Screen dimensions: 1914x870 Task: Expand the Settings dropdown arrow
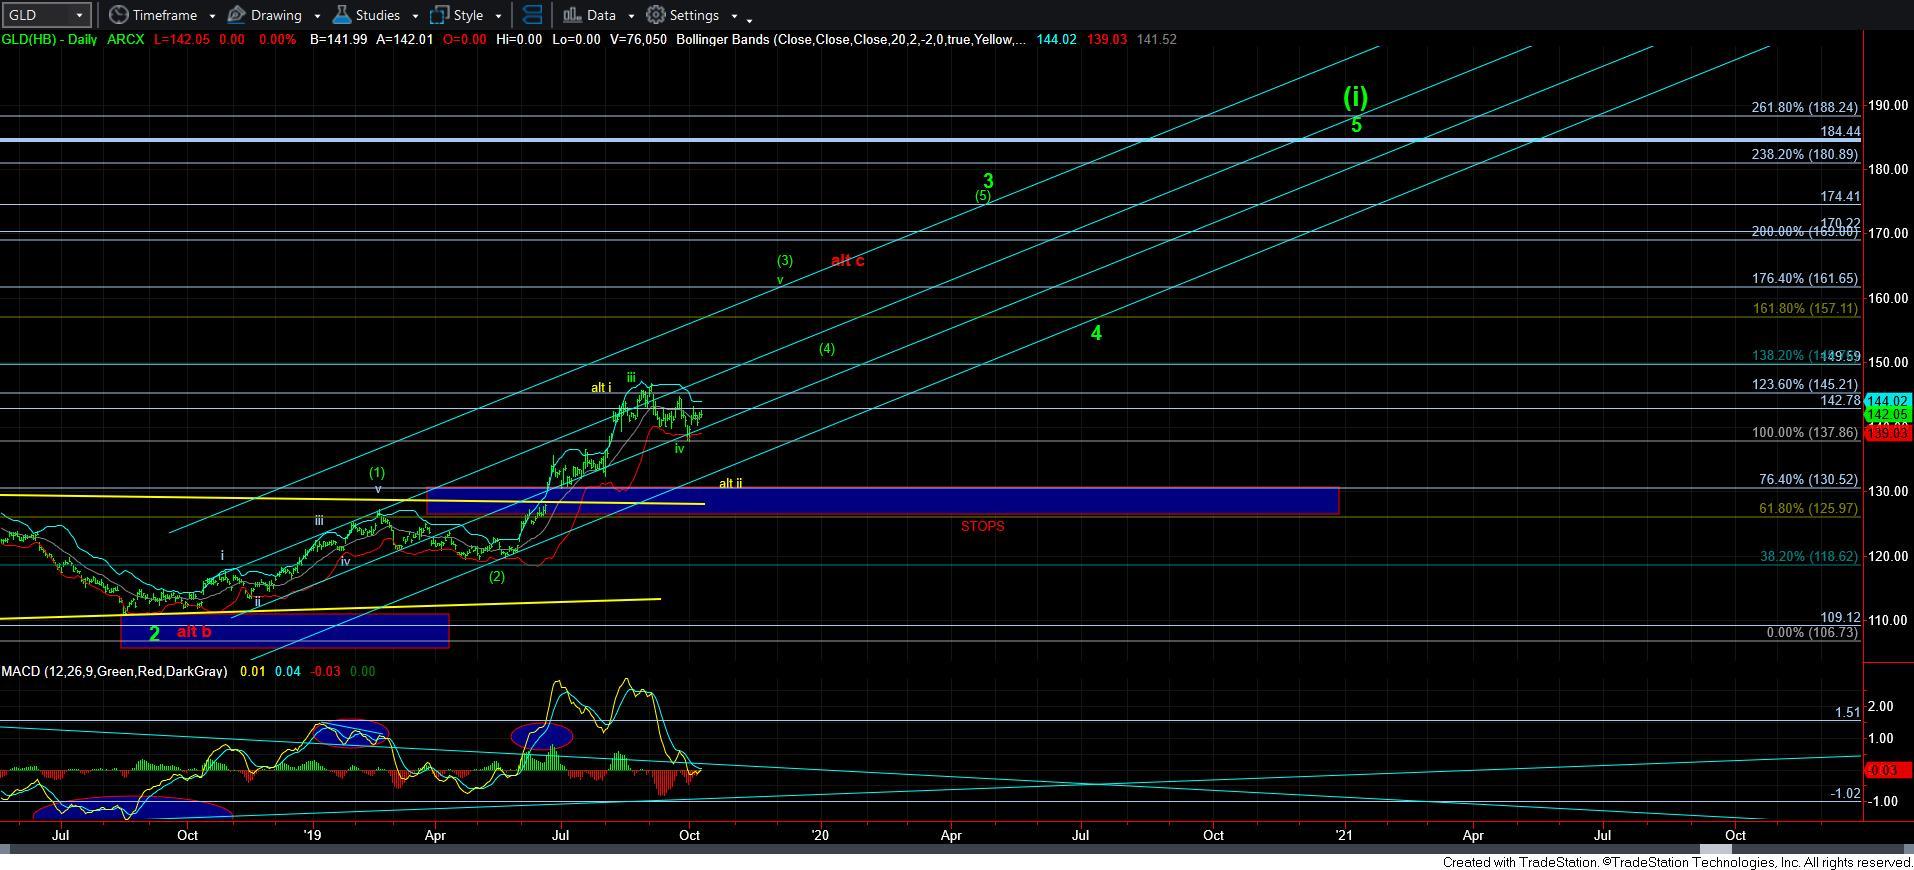(734, 16)
